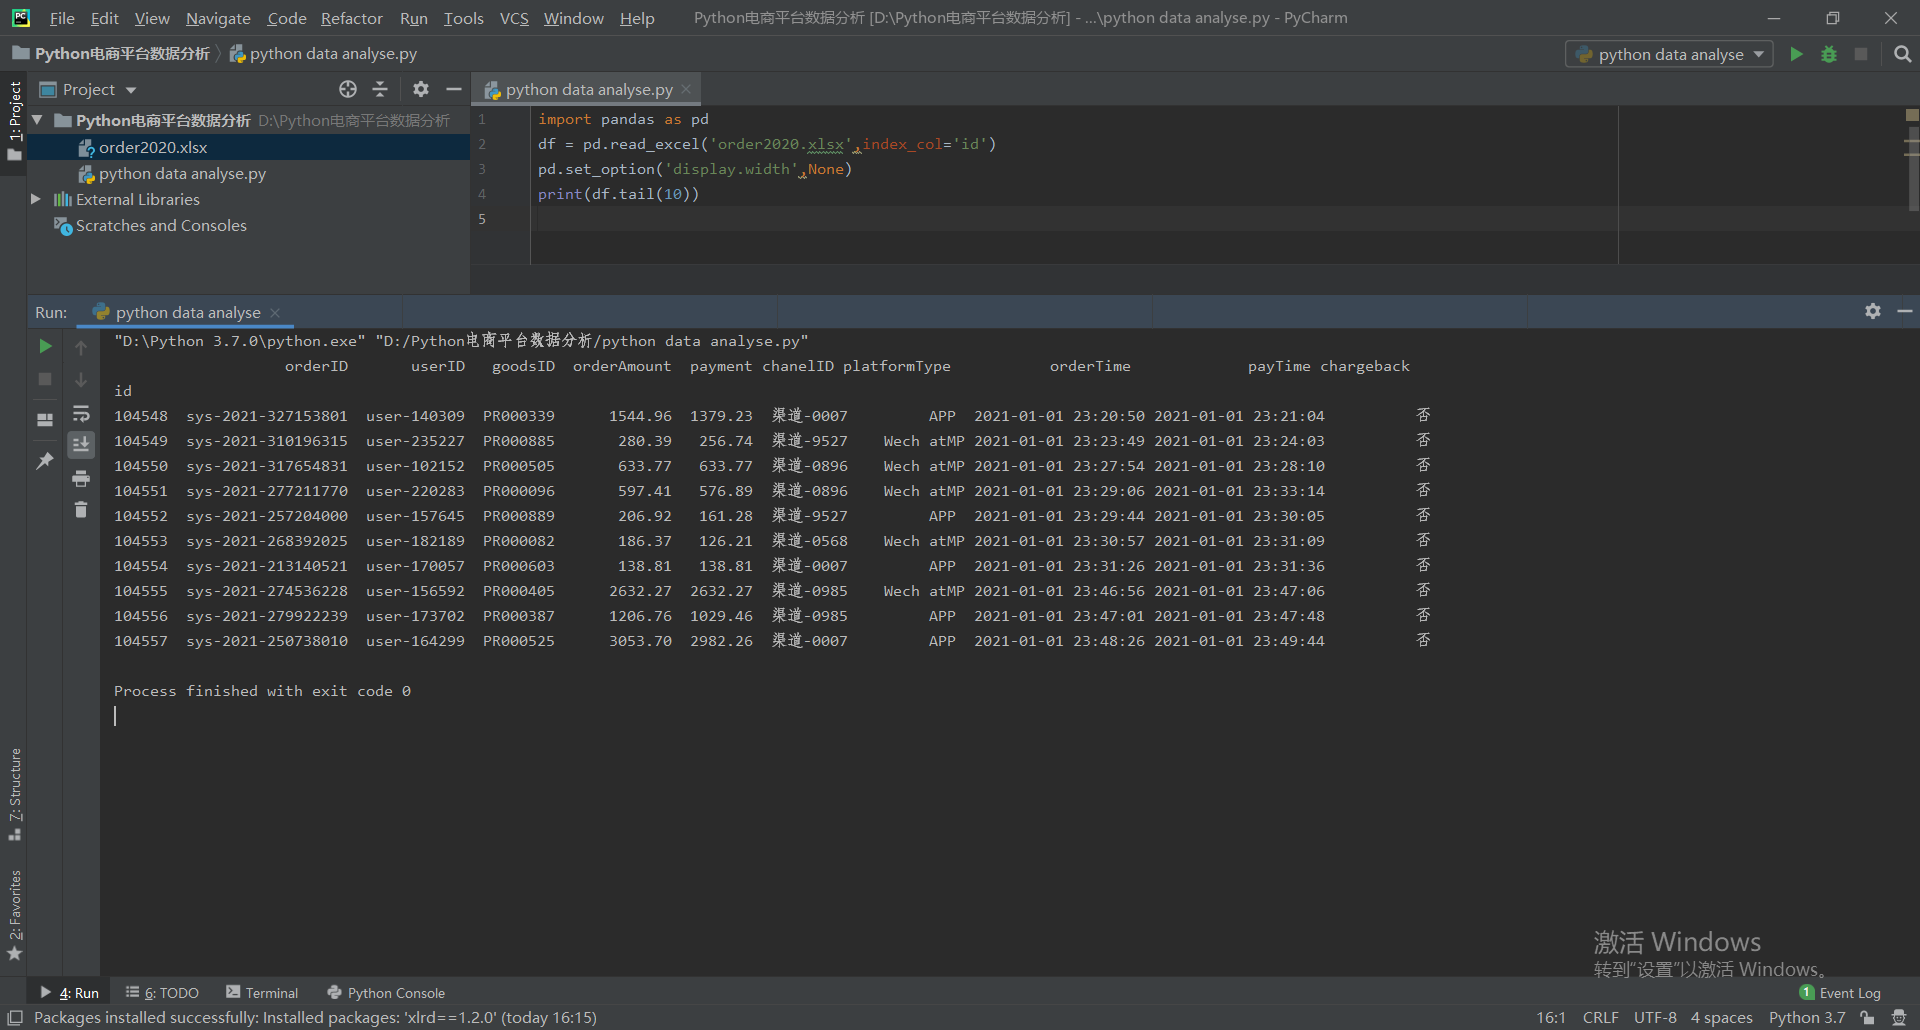Click the inspector hector icon in status bar
Image resolution: width=1920 pixels, height=1030 pixels.
pos(1899,1018)
